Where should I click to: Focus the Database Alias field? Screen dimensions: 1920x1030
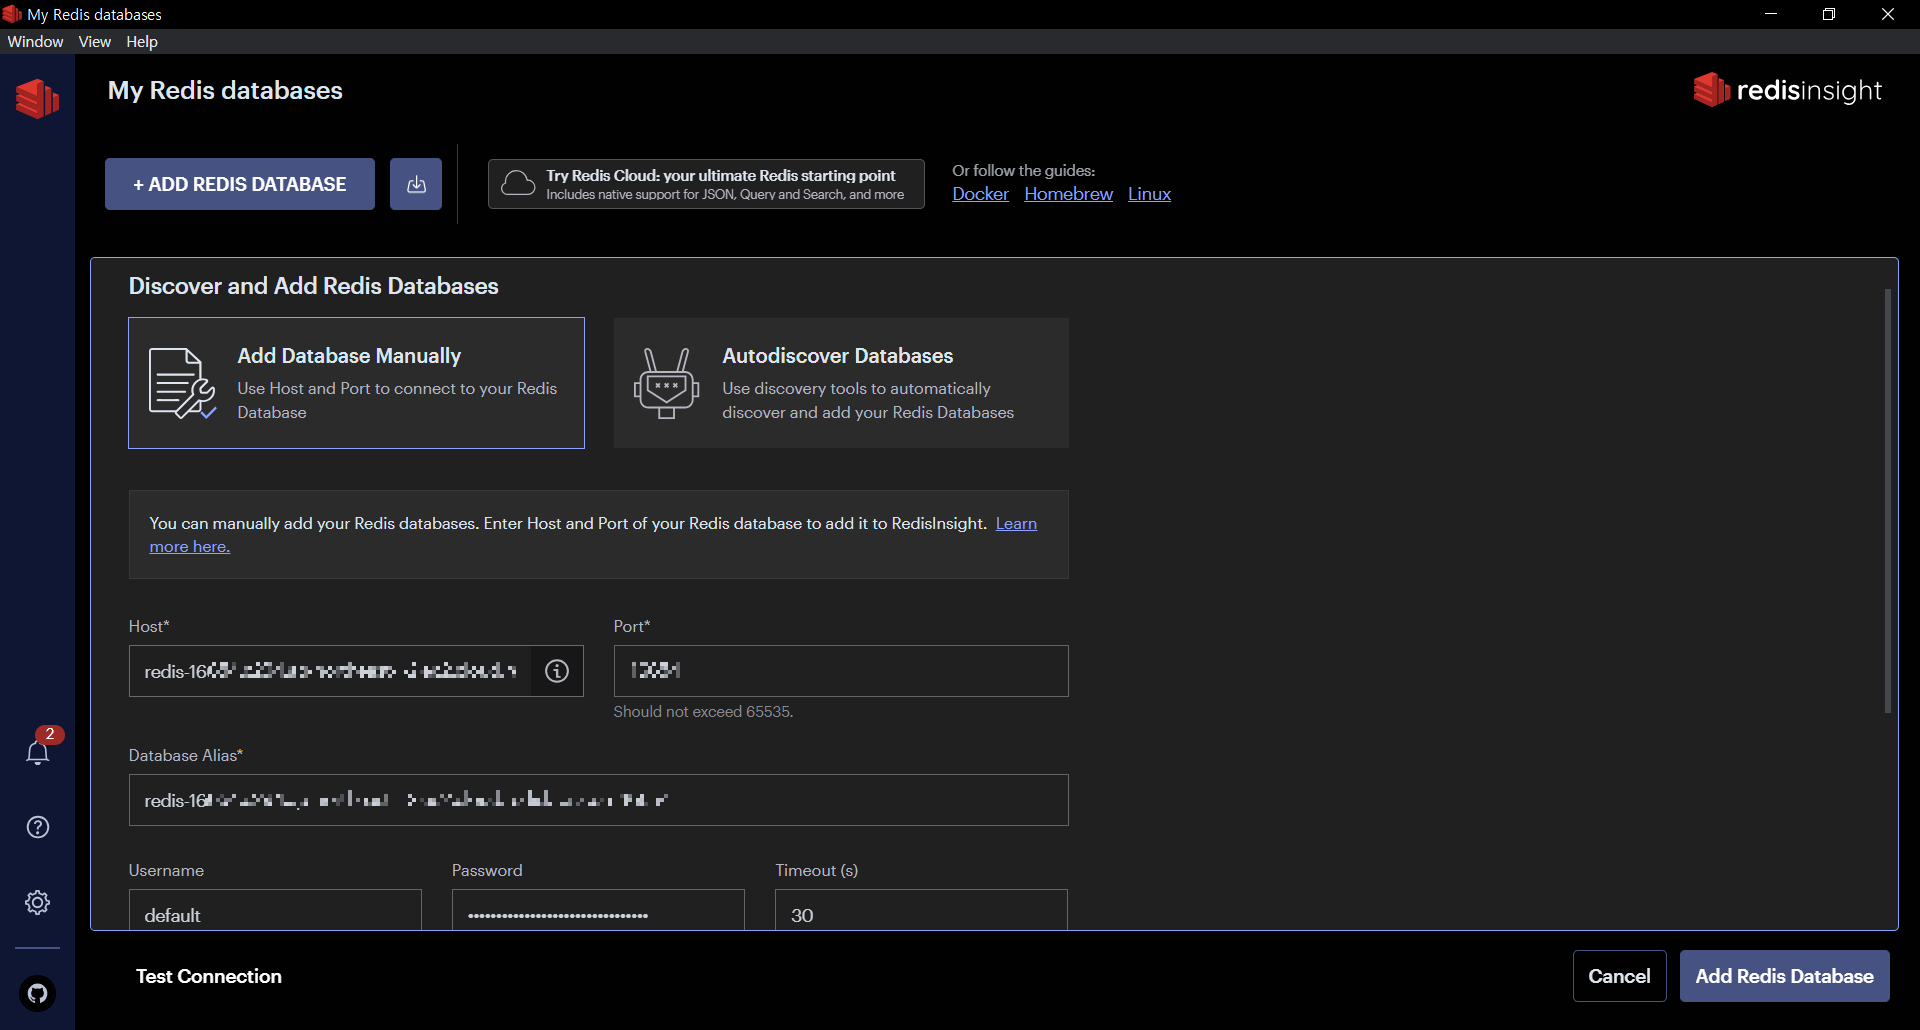point(599,800)
